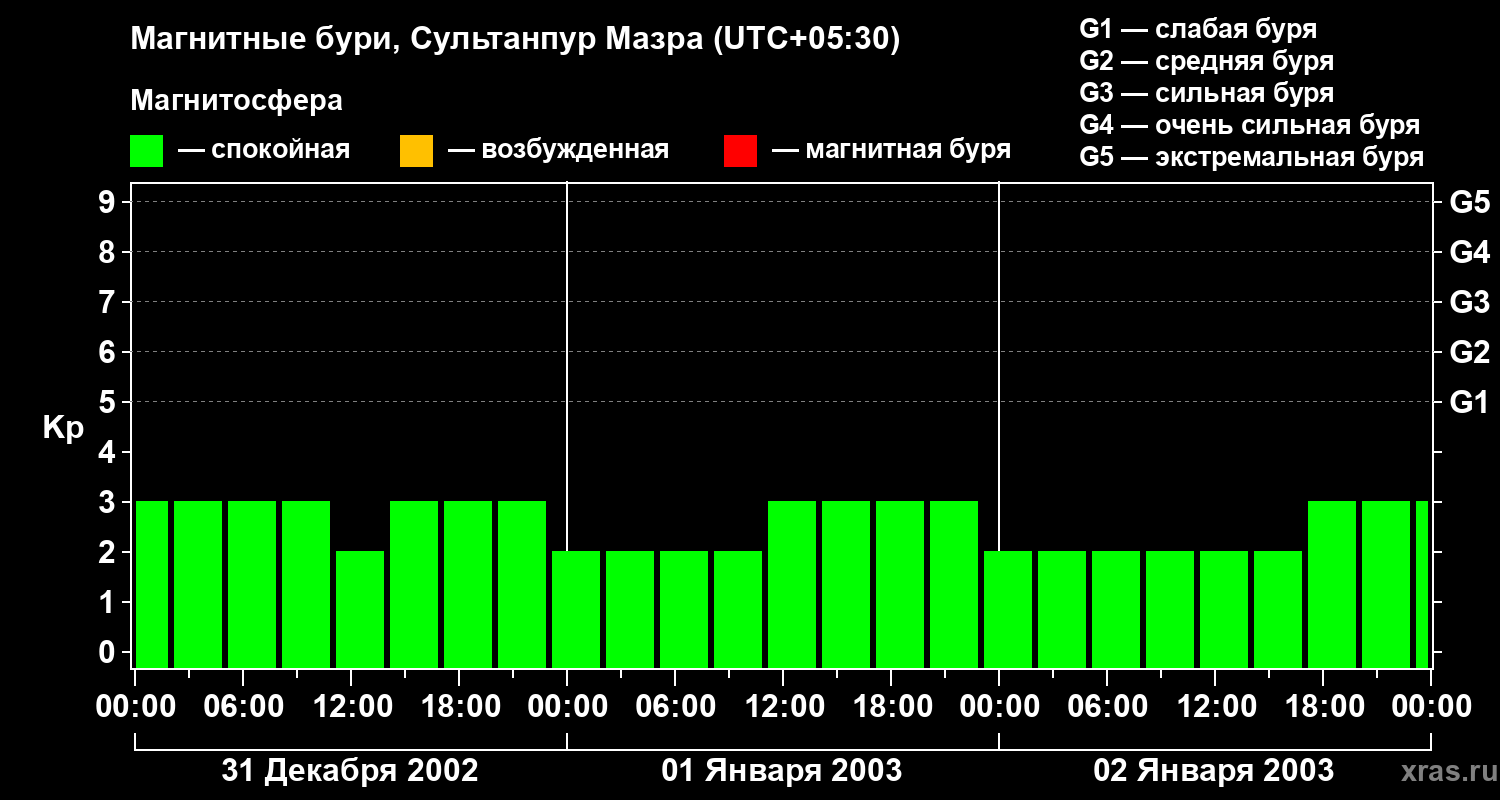
Task: Select the Kp 3 bar at 12:00–15:00 on 01 Января
Action: click(x=792, y=584)
